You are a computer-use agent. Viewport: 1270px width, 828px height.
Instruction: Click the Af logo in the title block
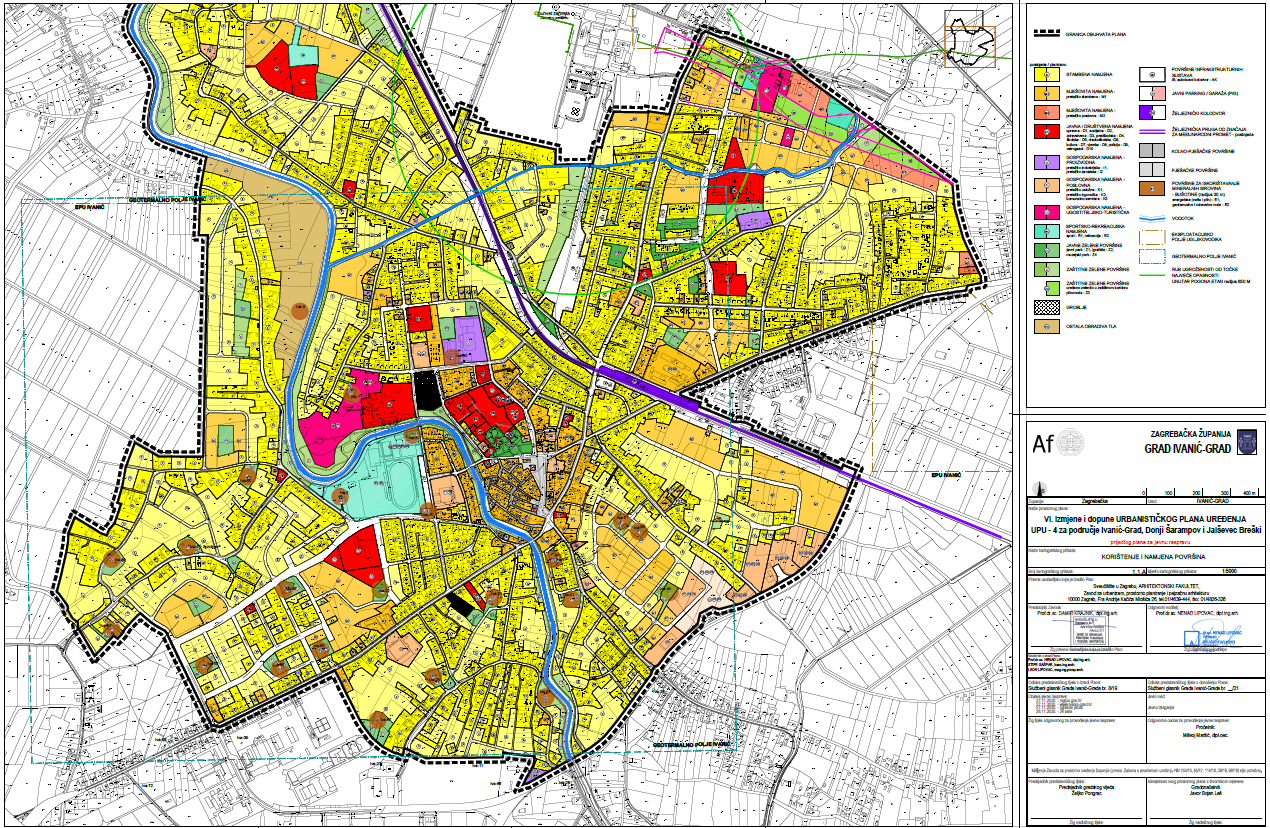(x=1043, y=443)
